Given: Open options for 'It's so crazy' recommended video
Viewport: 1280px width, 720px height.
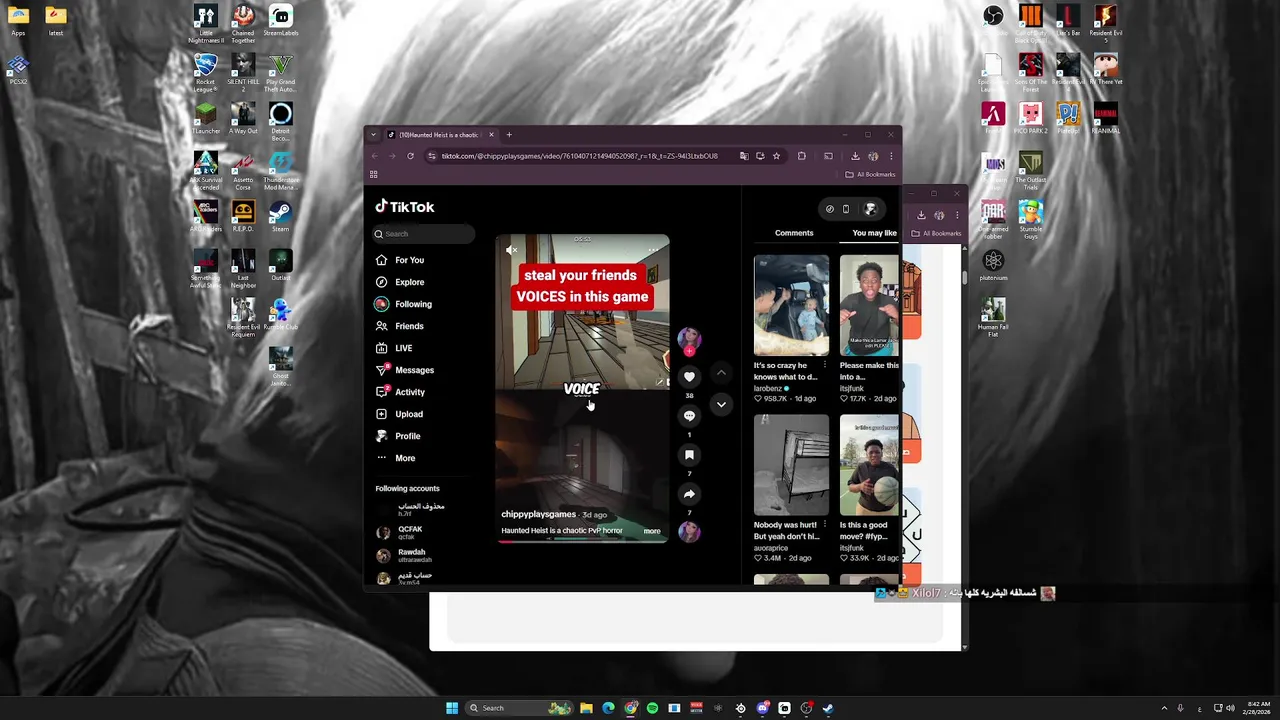Looking at the screenshot, I should 825,365.
